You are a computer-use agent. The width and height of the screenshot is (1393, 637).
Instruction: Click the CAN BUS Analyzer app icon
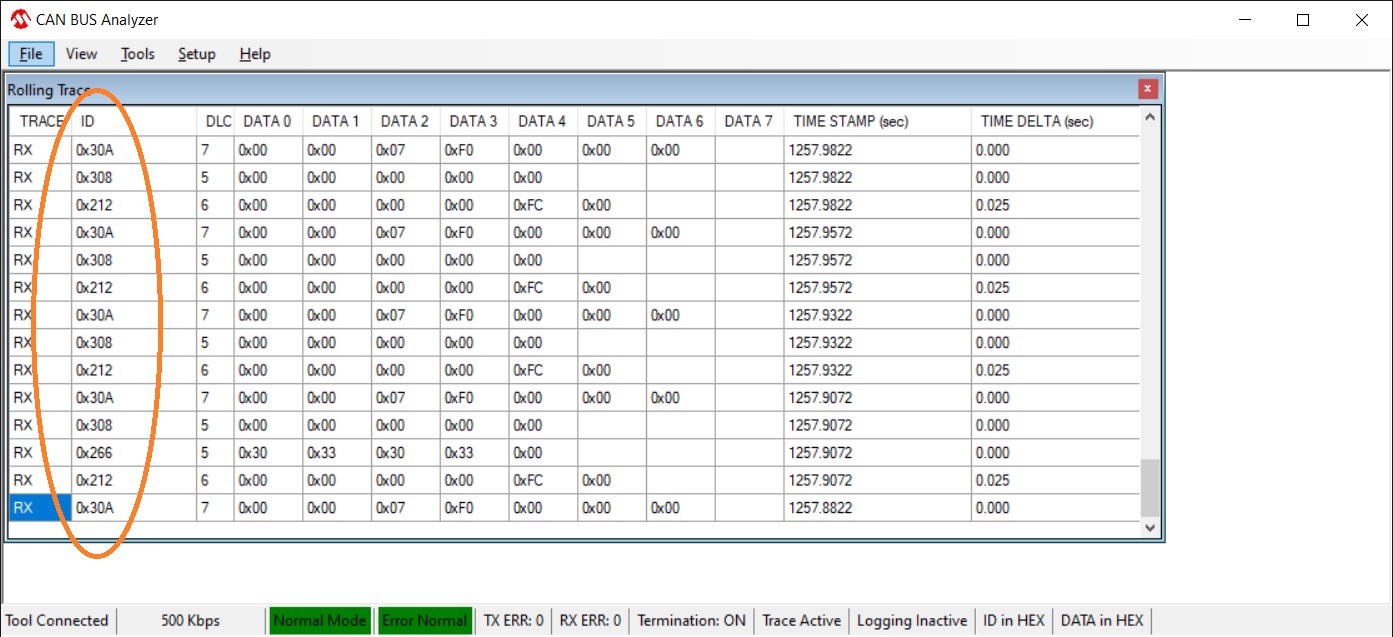pyautogui.click(x=20, y=20)
